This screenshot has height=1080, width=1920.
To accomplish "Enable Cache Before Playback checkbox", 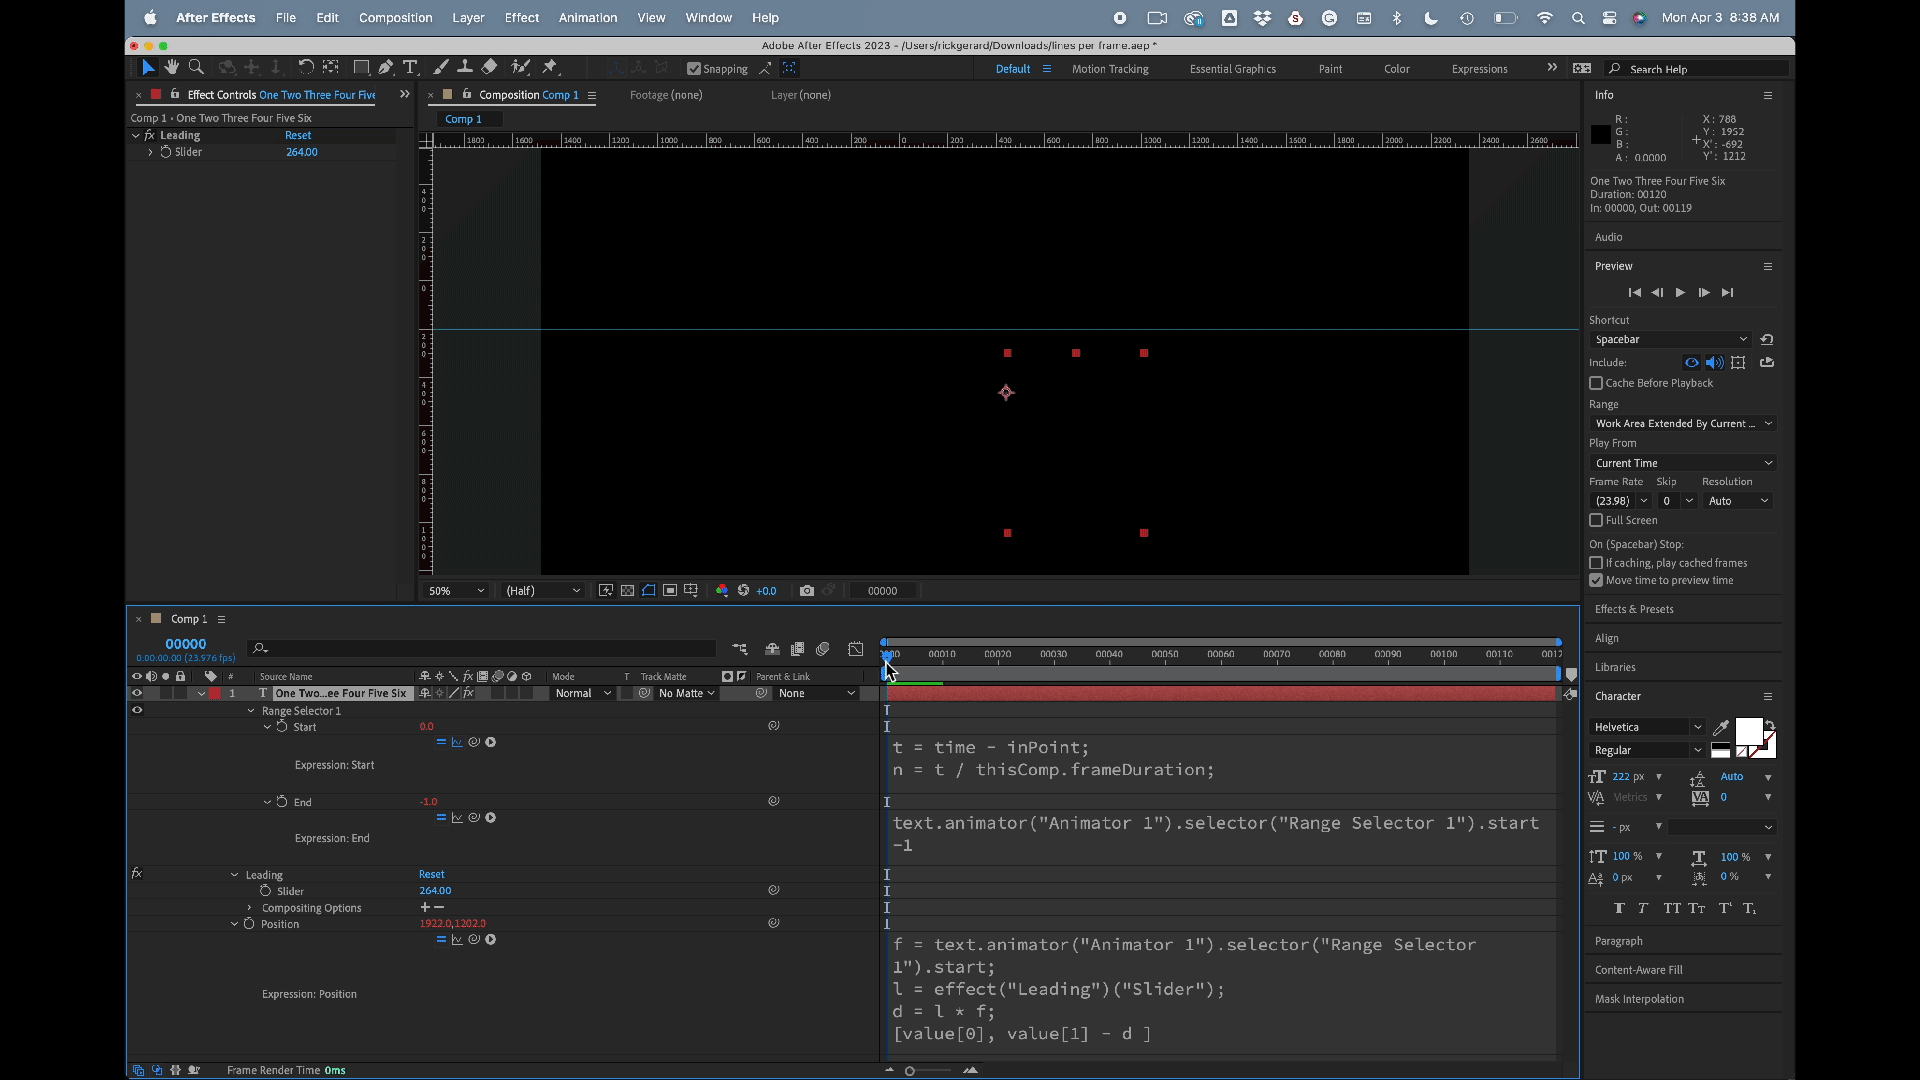I will (1596, 383).
